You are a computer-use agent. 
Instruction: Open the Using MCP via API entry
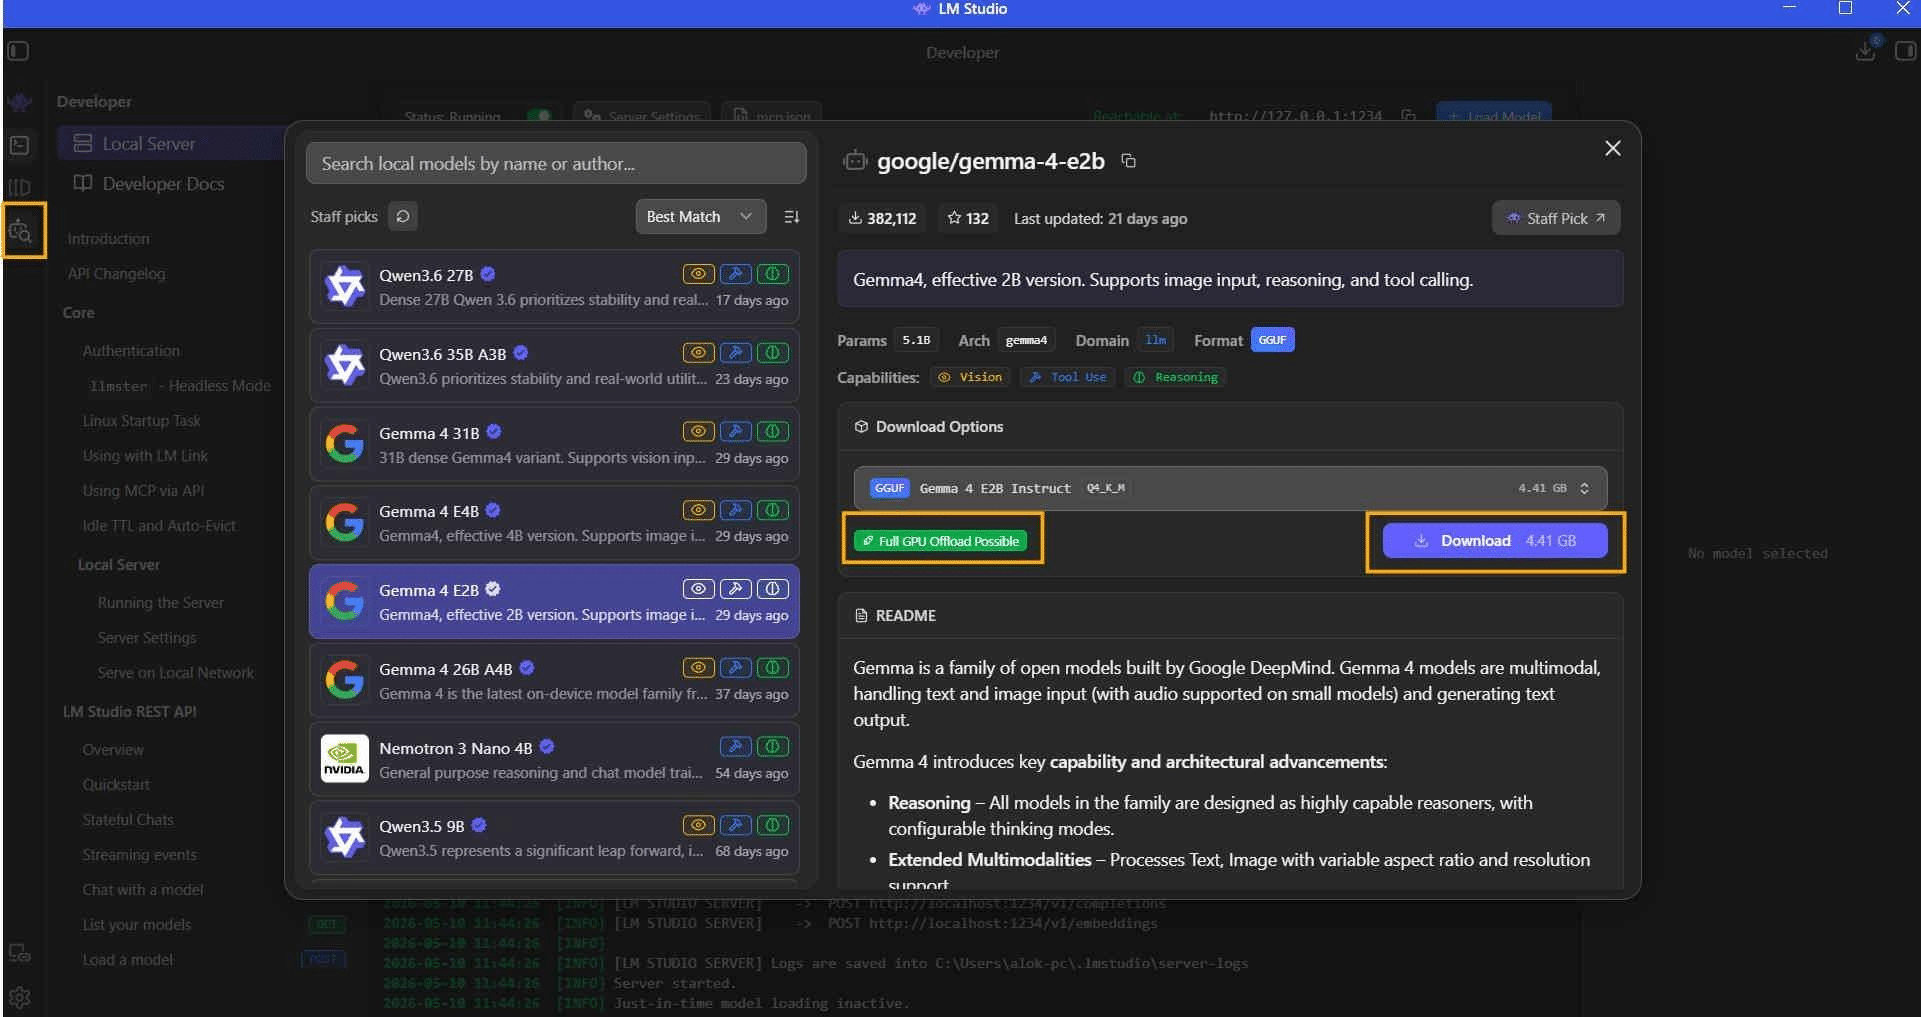click(143, 491)
